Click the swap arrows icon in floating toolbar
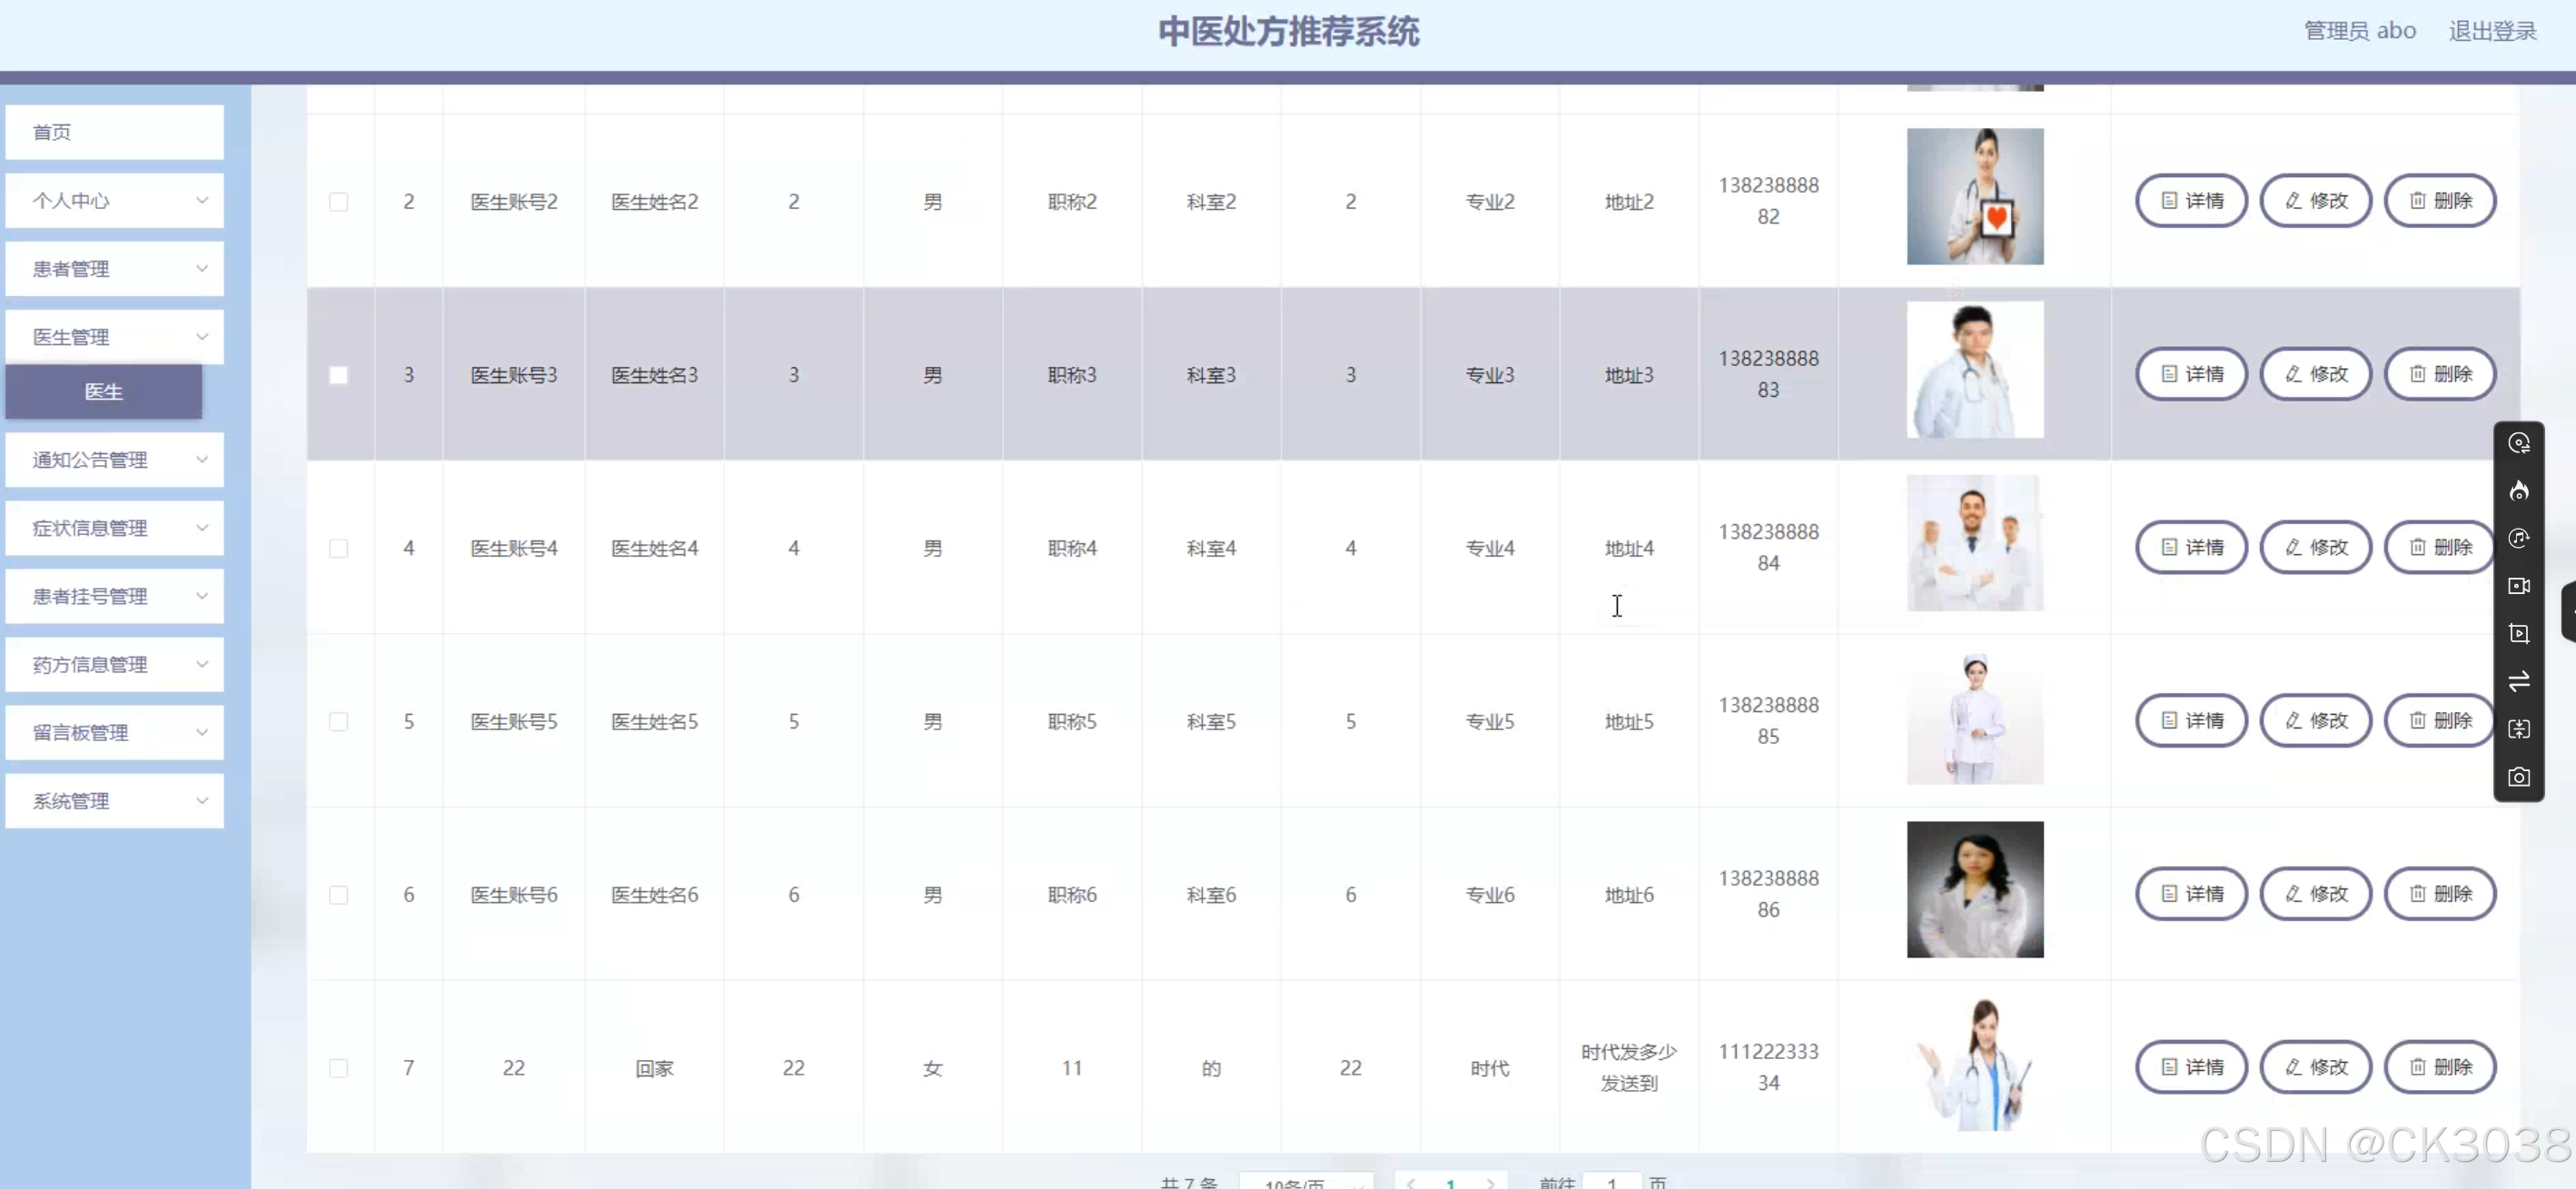This screenshot has height=1189, width=2576. pos(2518,681)
